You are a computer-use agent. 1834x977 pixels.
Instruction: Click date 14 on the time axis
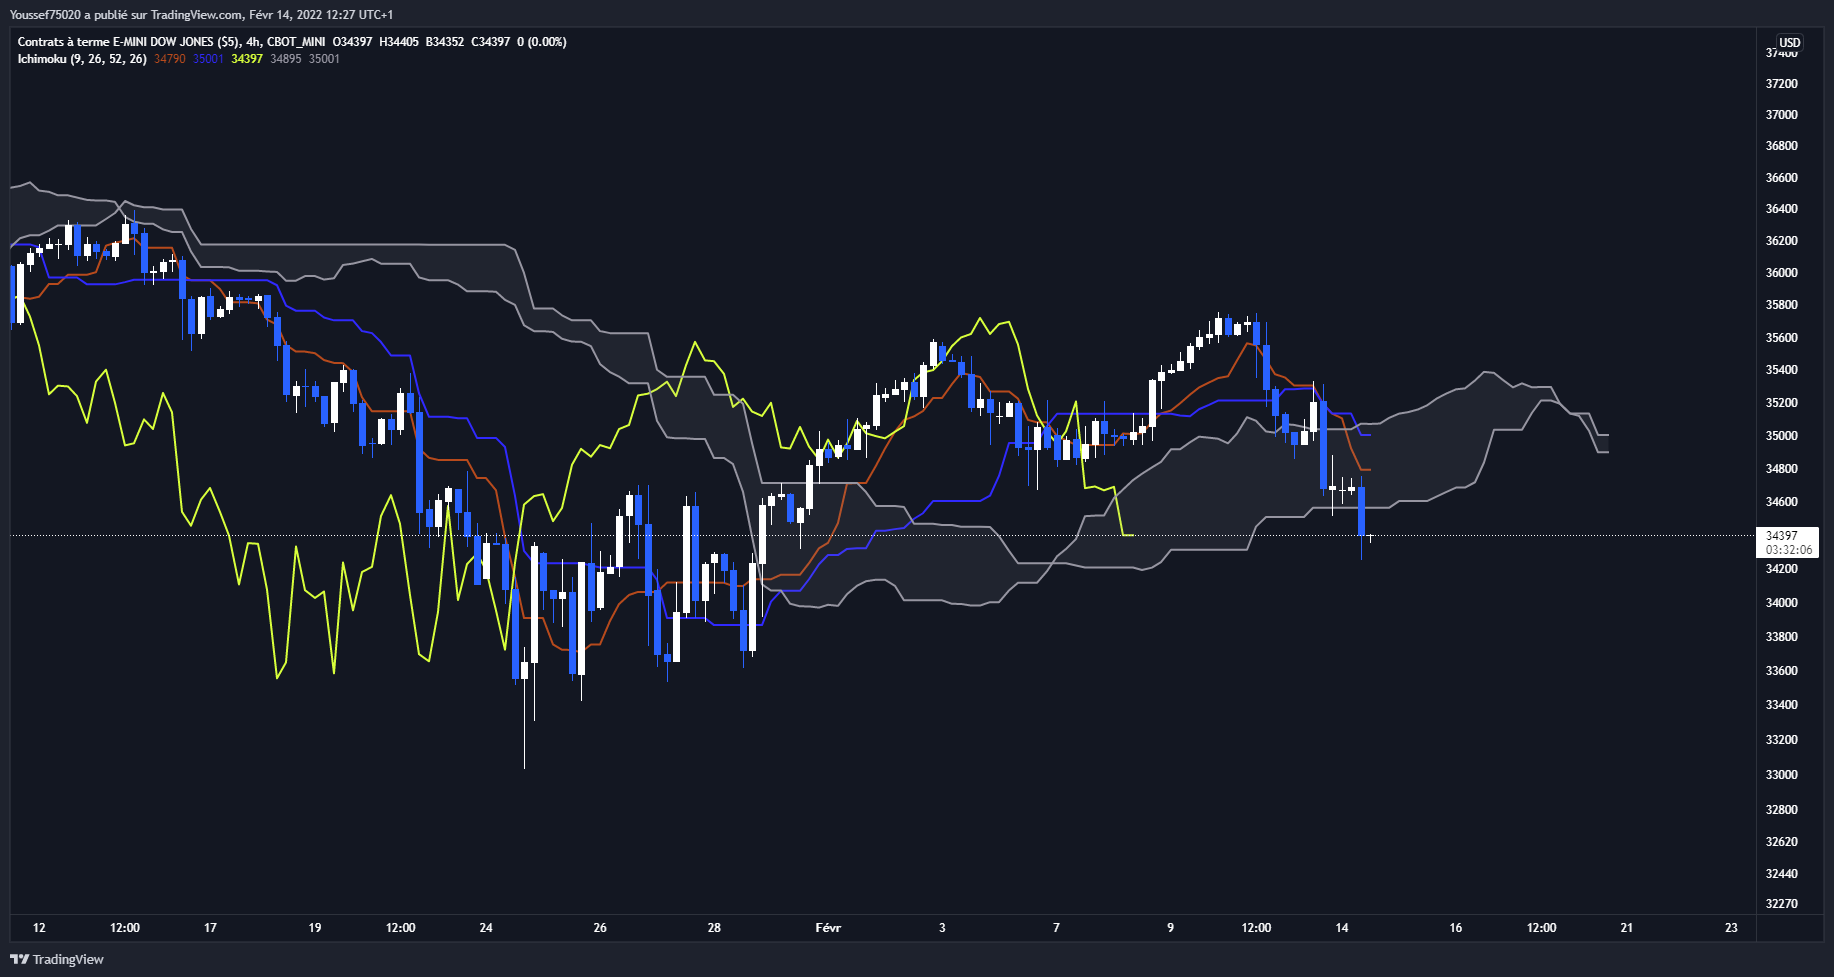1342,928
